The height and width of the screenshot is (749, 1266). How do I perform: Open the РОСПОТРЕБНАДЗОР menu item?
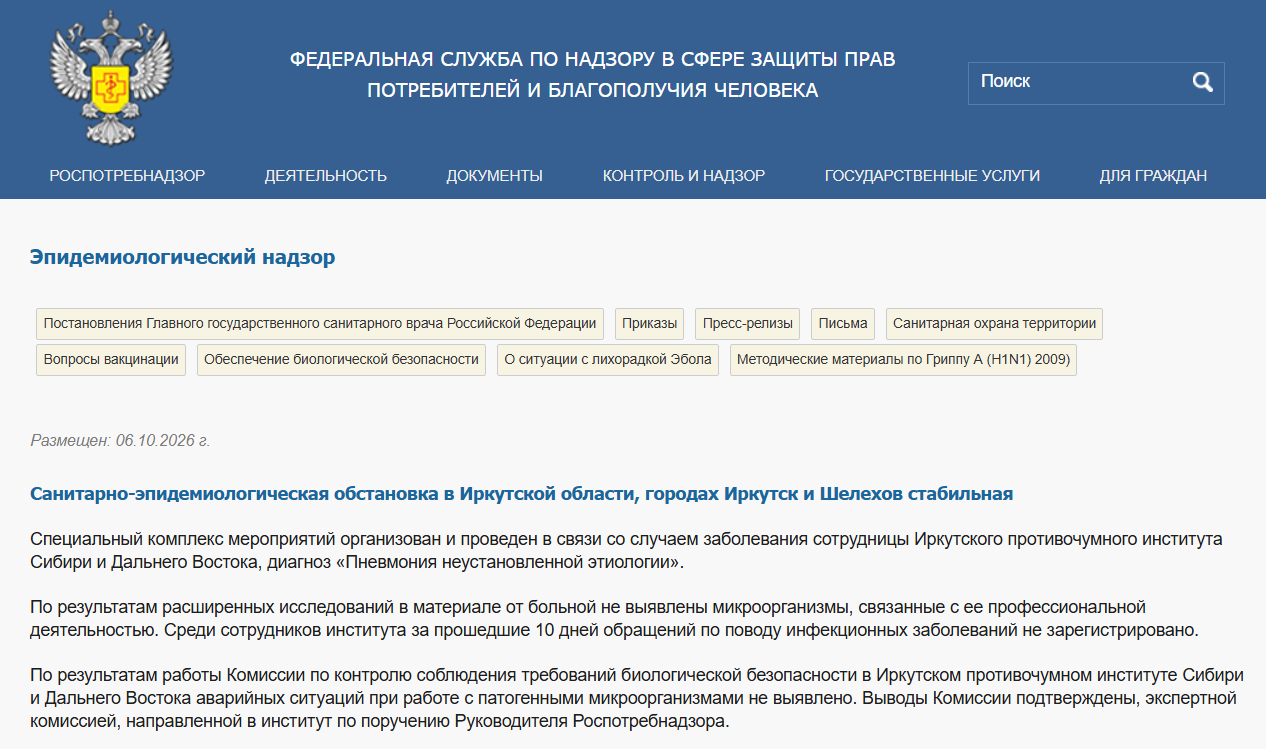click(127, 176)
